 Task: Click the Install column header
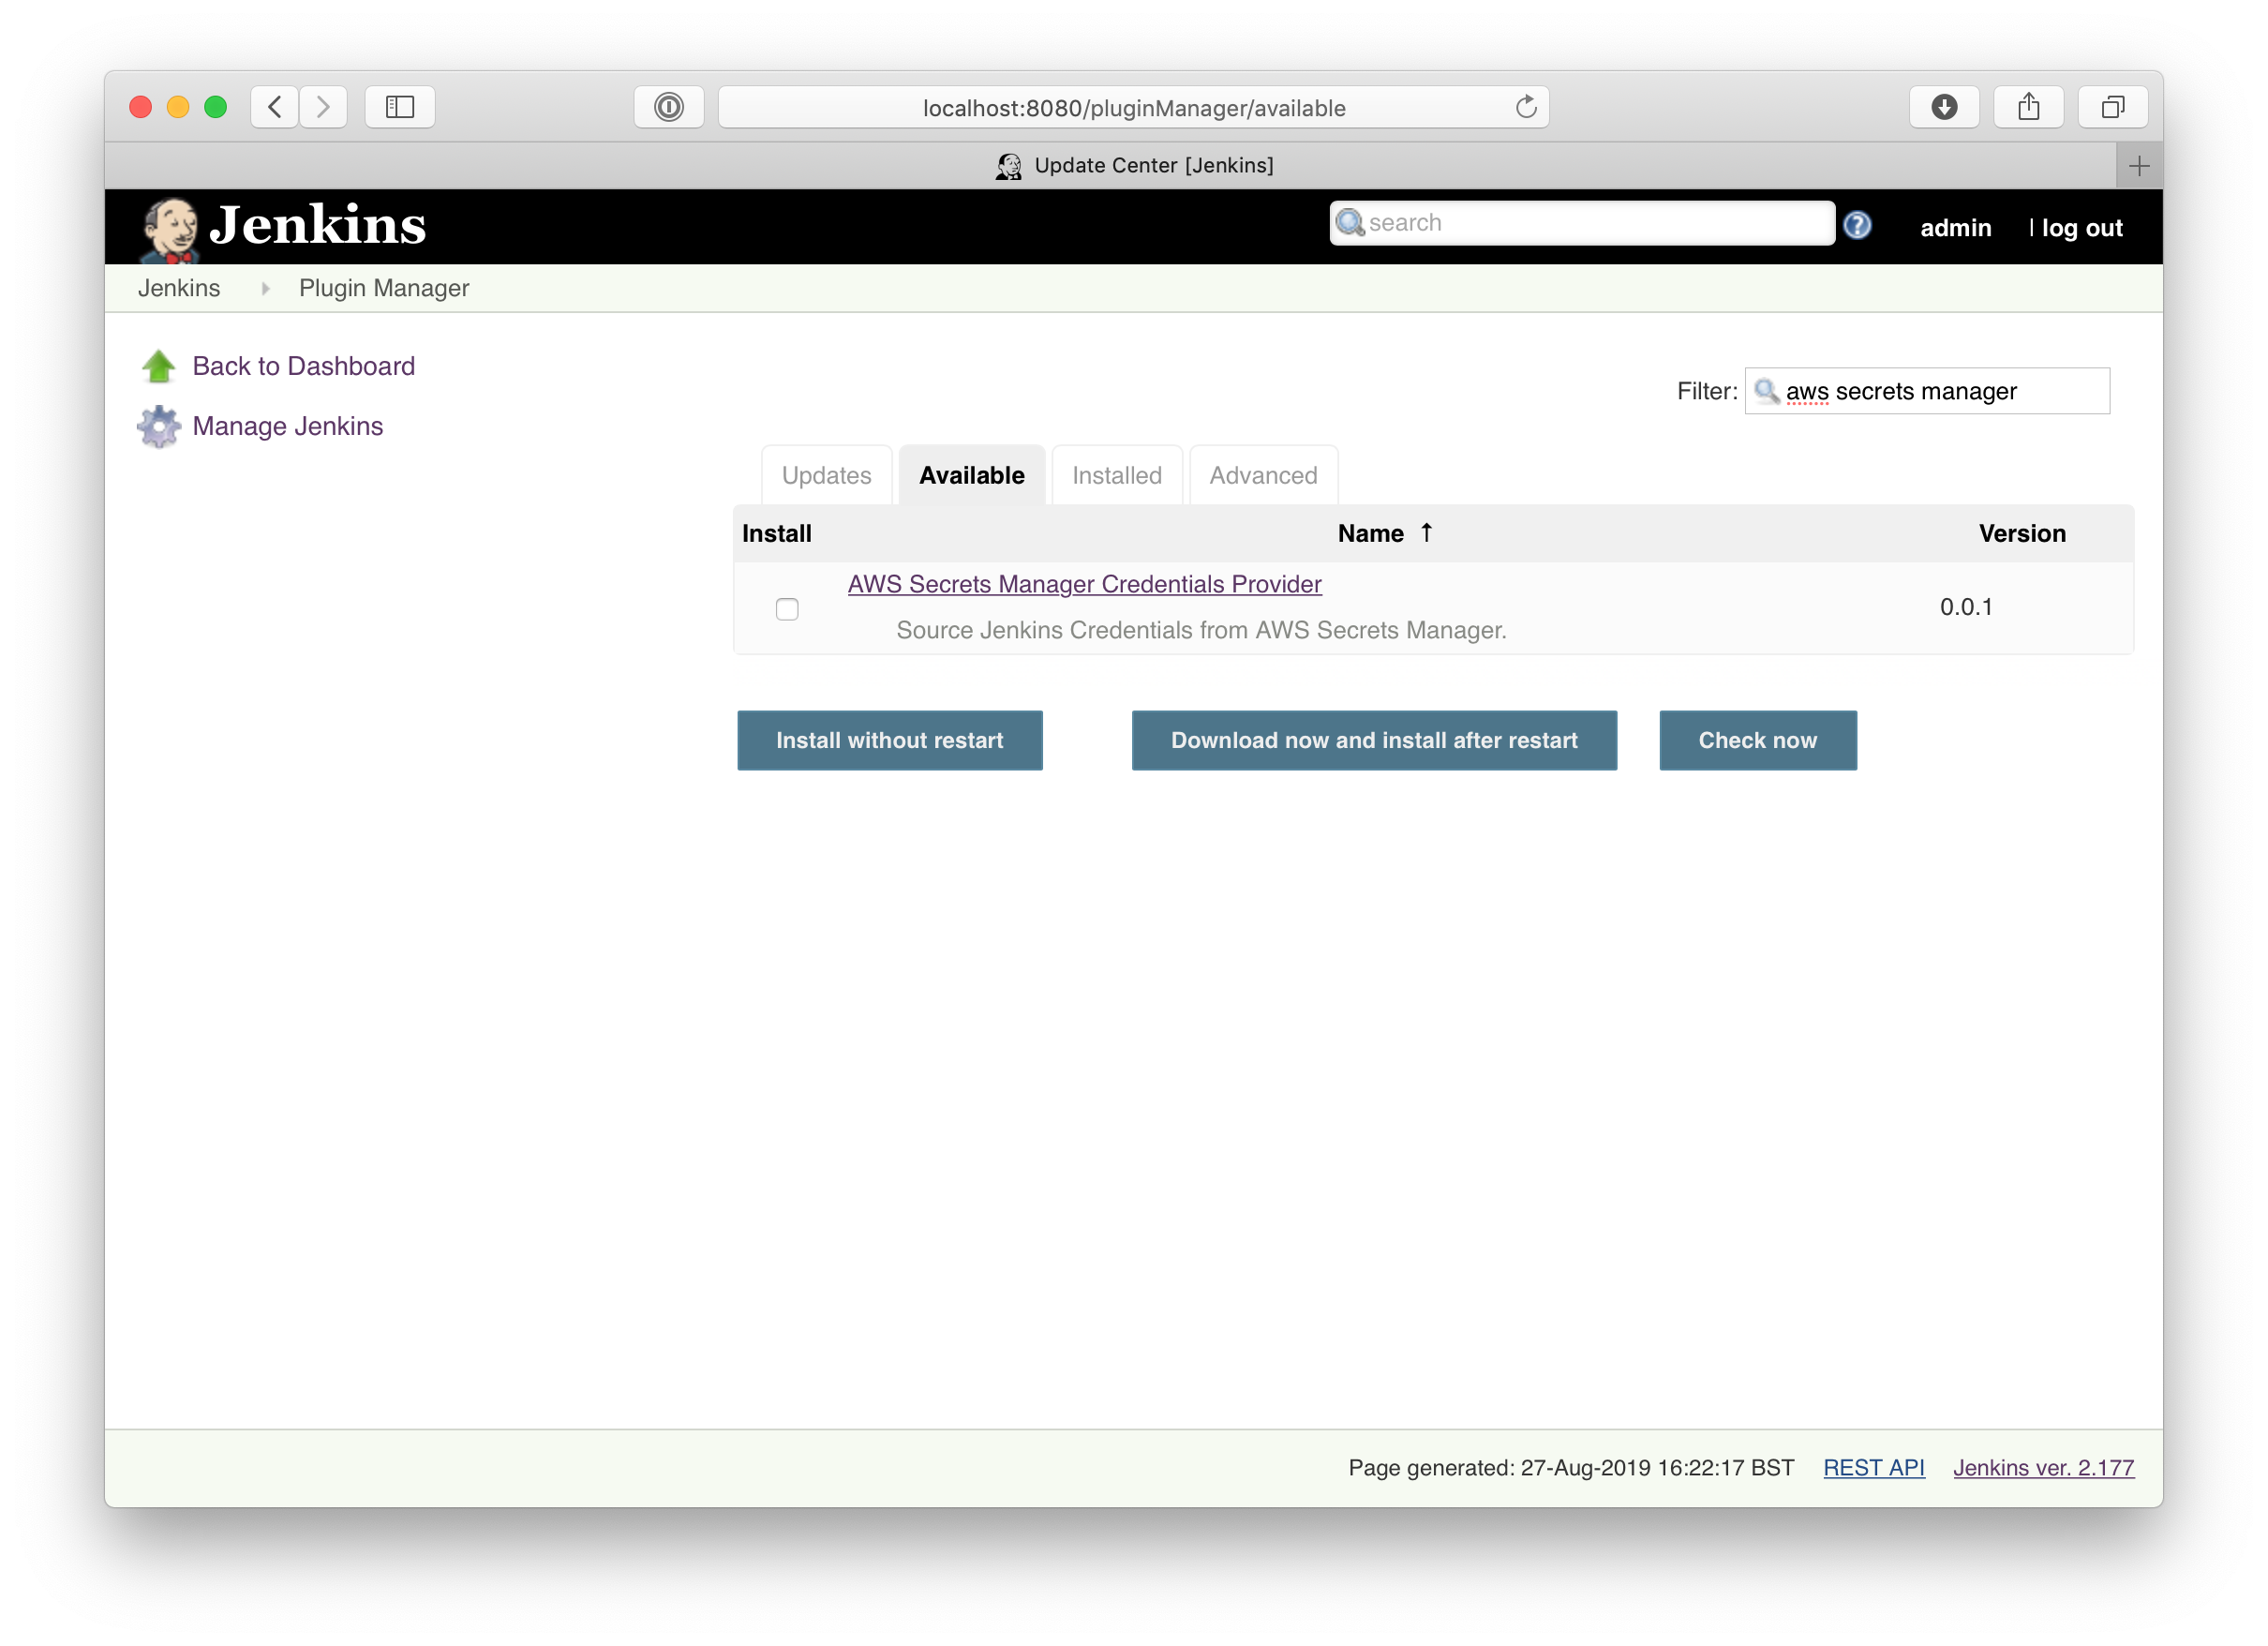point(776,534)
